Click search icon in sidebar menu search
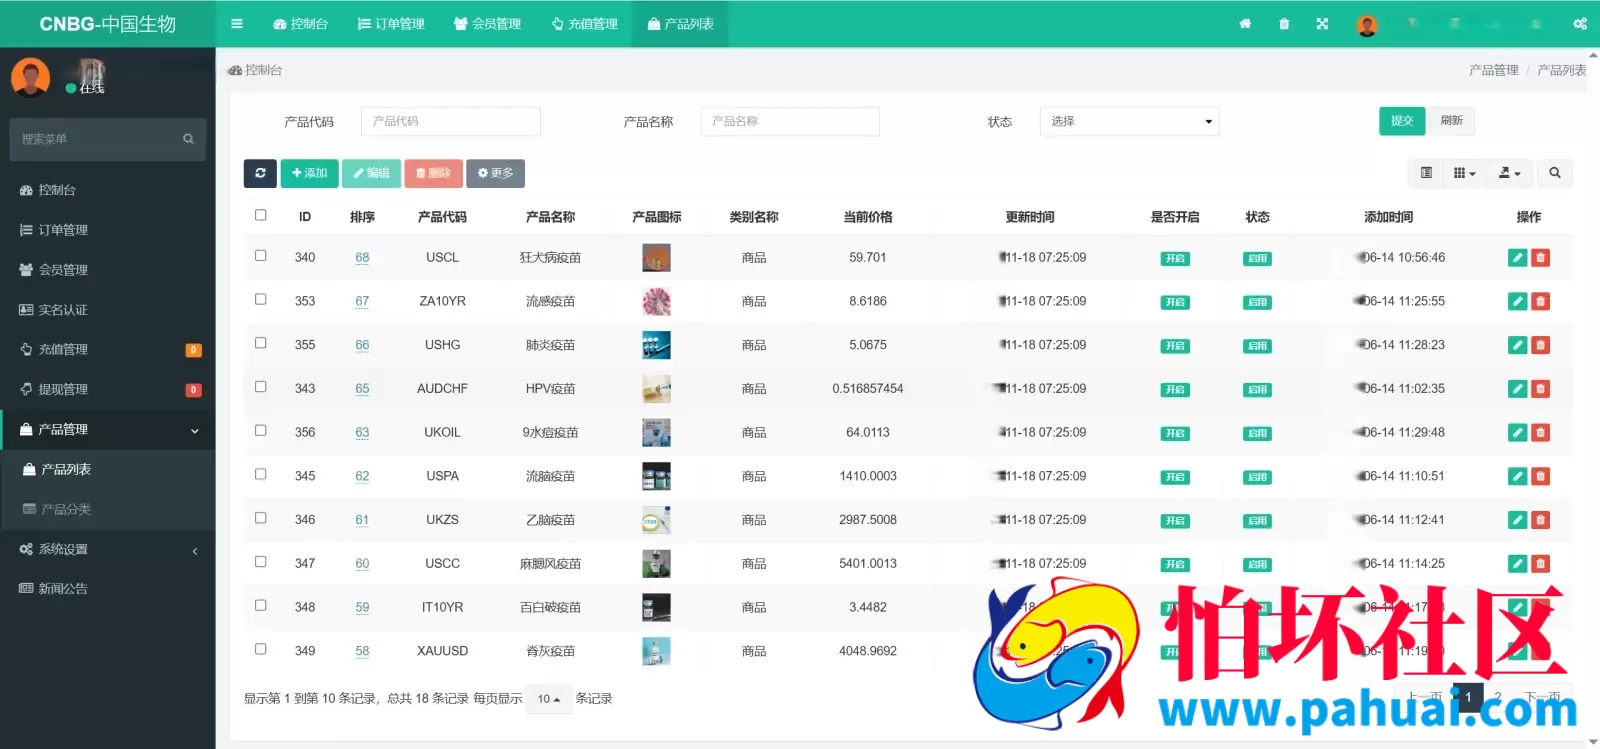Image resolution: width=1600 pixels, height=749 pixels. point(188,139)
